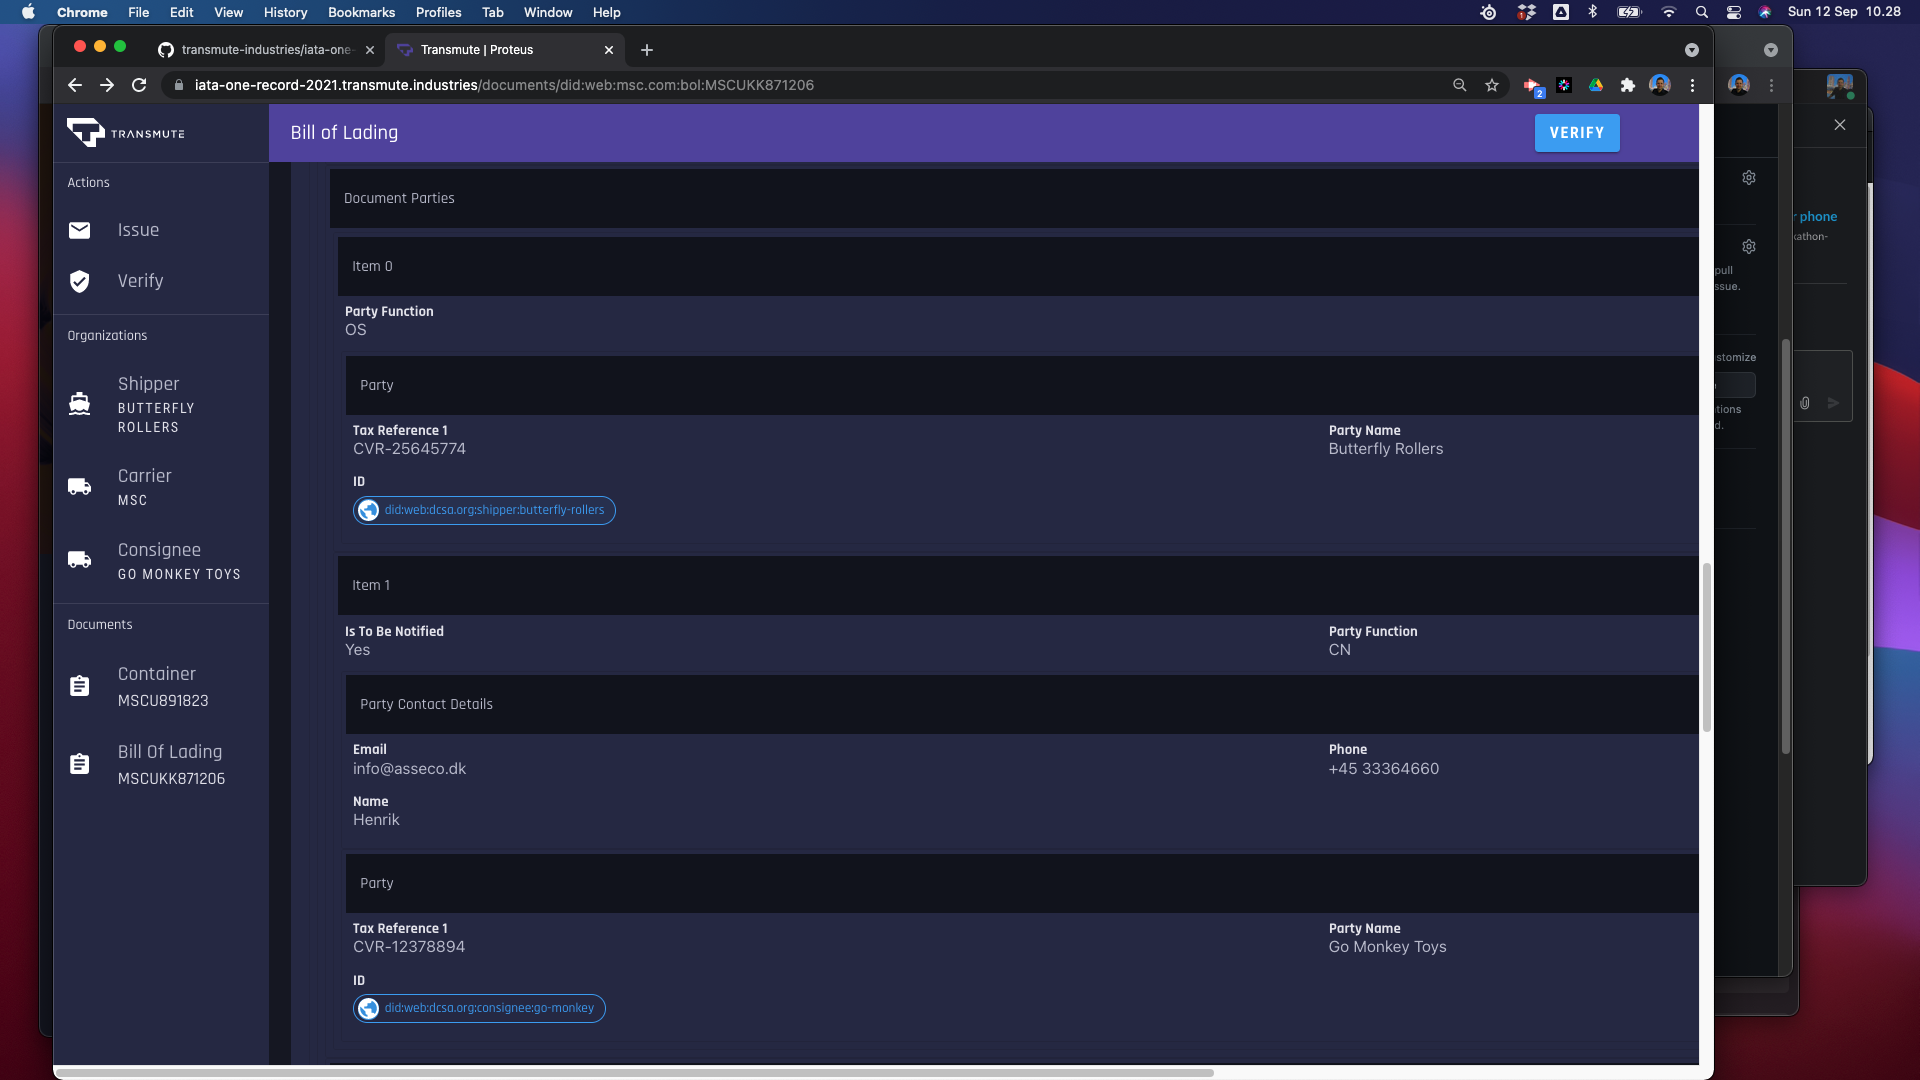Click the Container clipboard icon
This screenshot has height=1080, width=1920.
pyautogui.click(x=79, y=686)
